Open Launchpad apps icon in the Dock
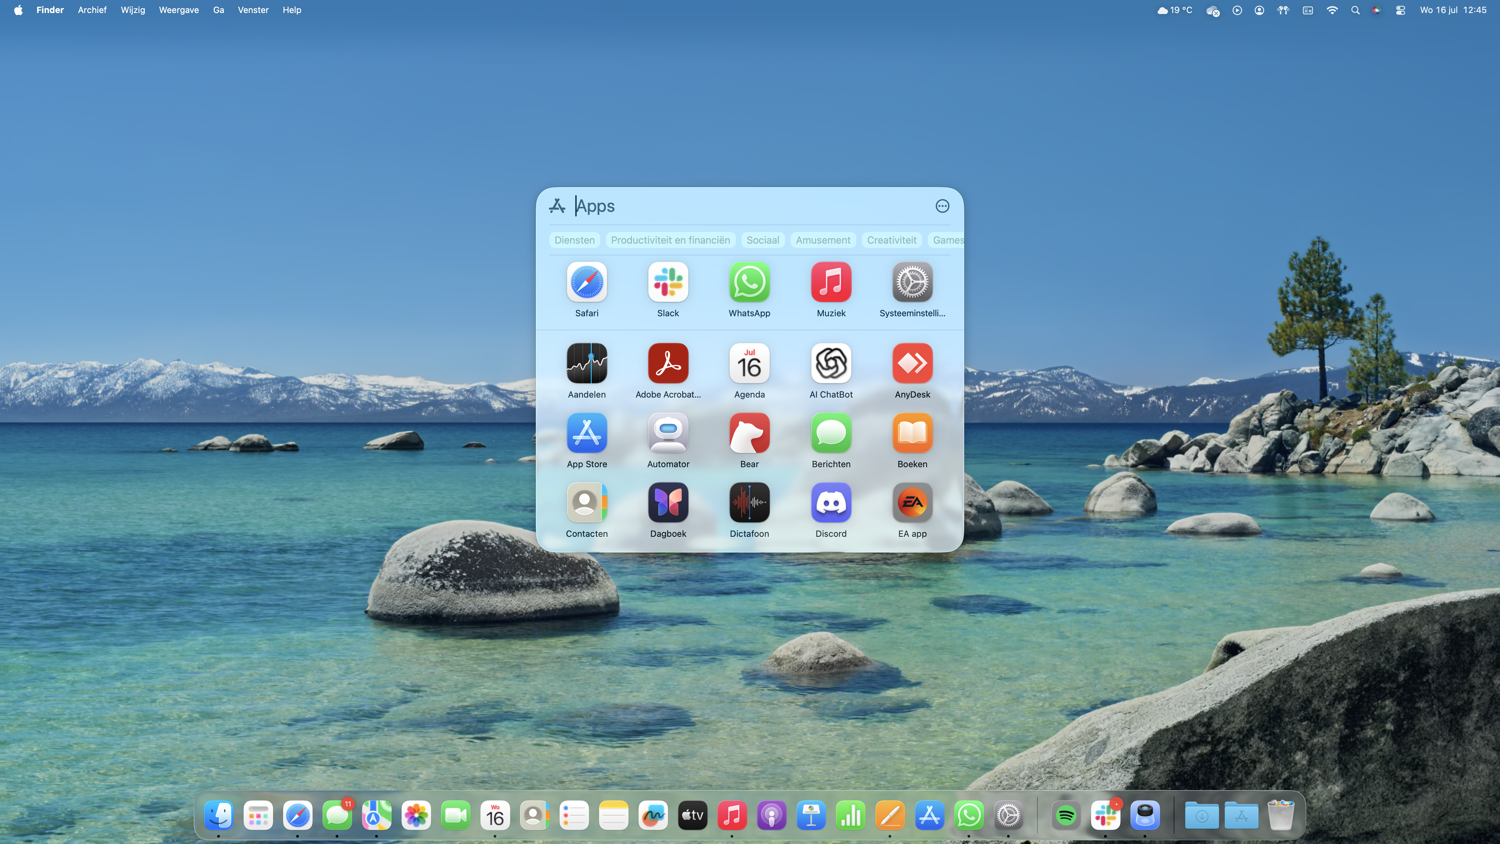Screen dimensions: 1500x844 pyautogui.click(x=258, y=816)
